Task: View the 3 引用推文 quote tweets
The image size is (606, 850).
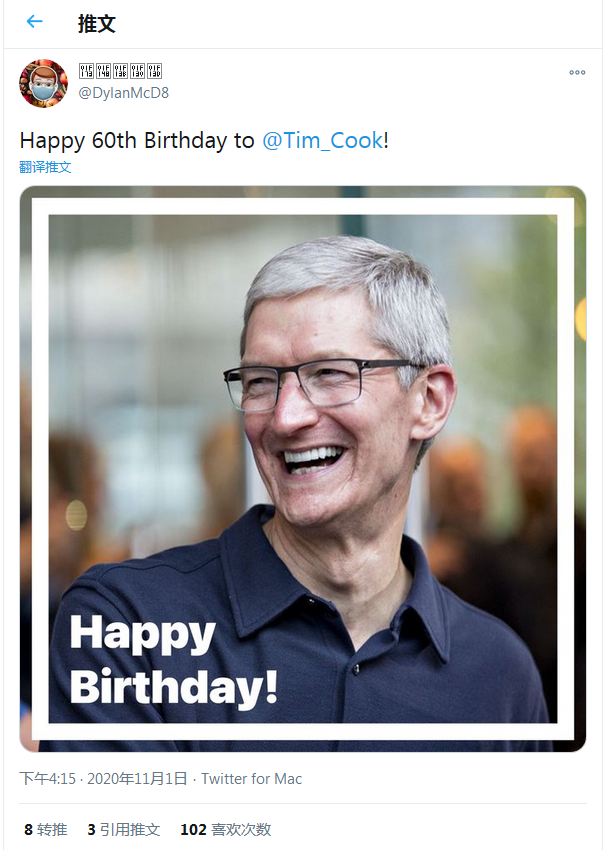Action: coord(123,829)
